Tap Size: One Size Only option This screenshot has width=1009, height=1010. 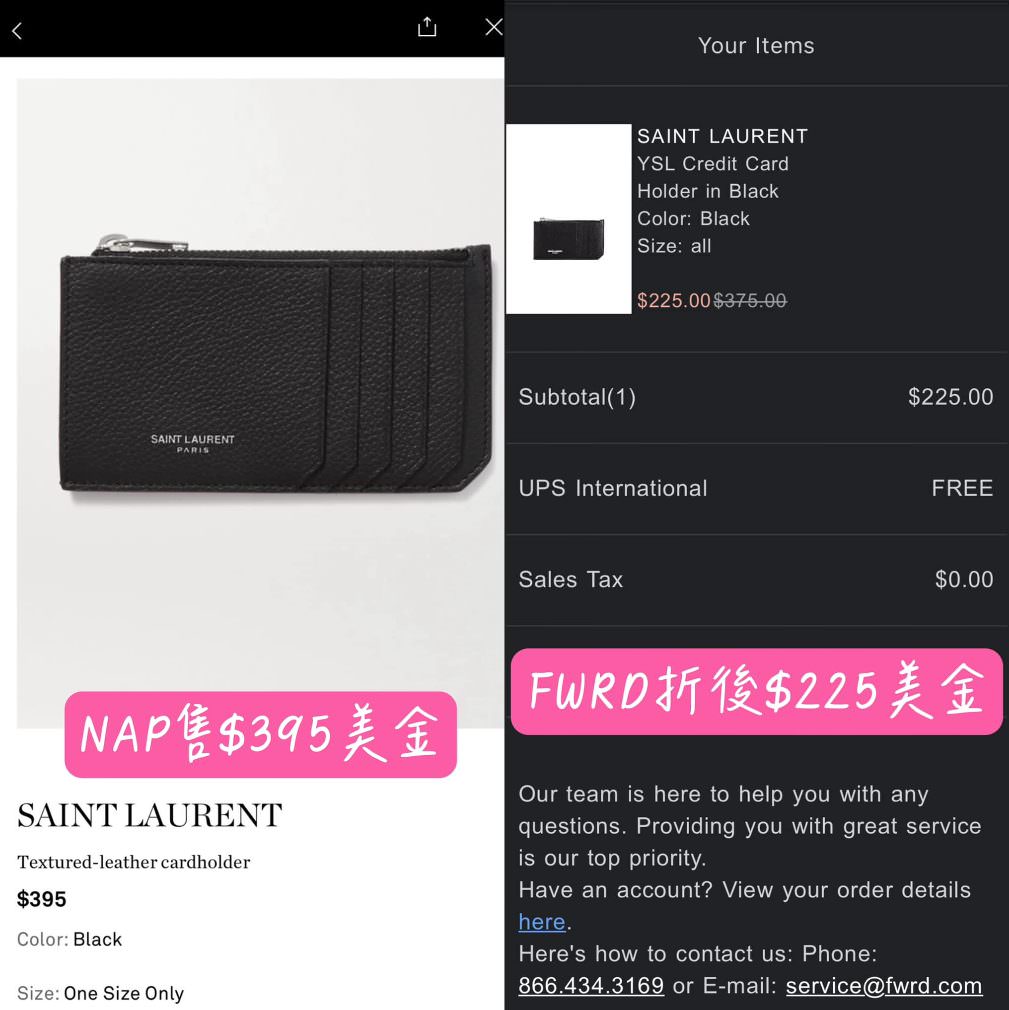tap(101, 993)
